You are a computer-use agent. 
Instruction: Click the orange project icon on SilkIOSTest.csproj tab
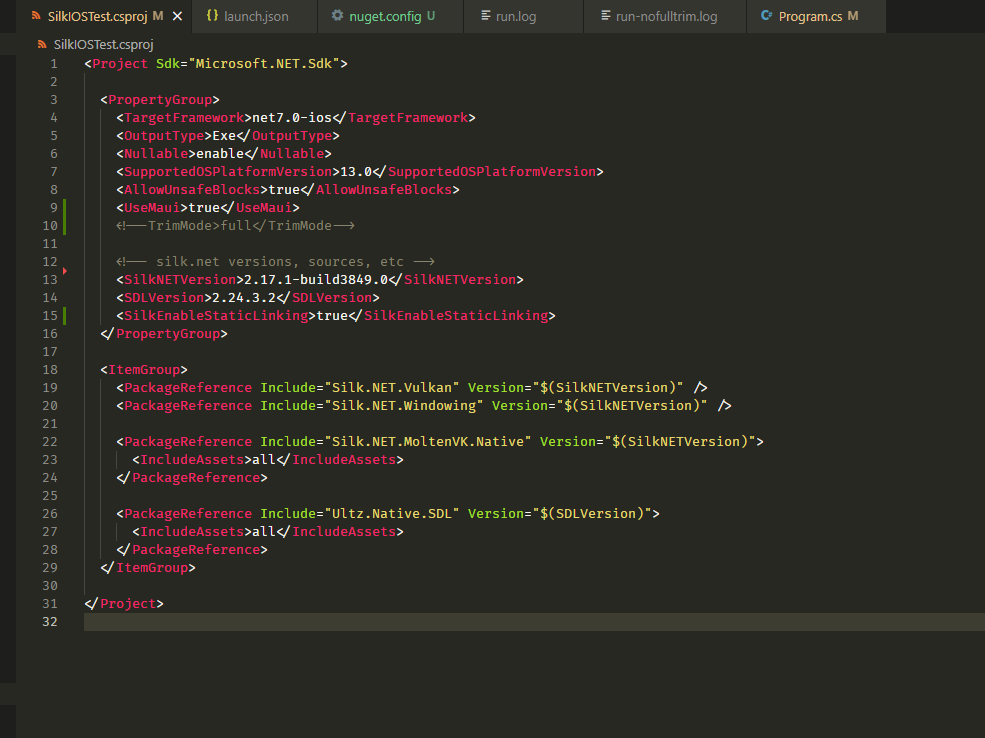click(x=36, y=16)
